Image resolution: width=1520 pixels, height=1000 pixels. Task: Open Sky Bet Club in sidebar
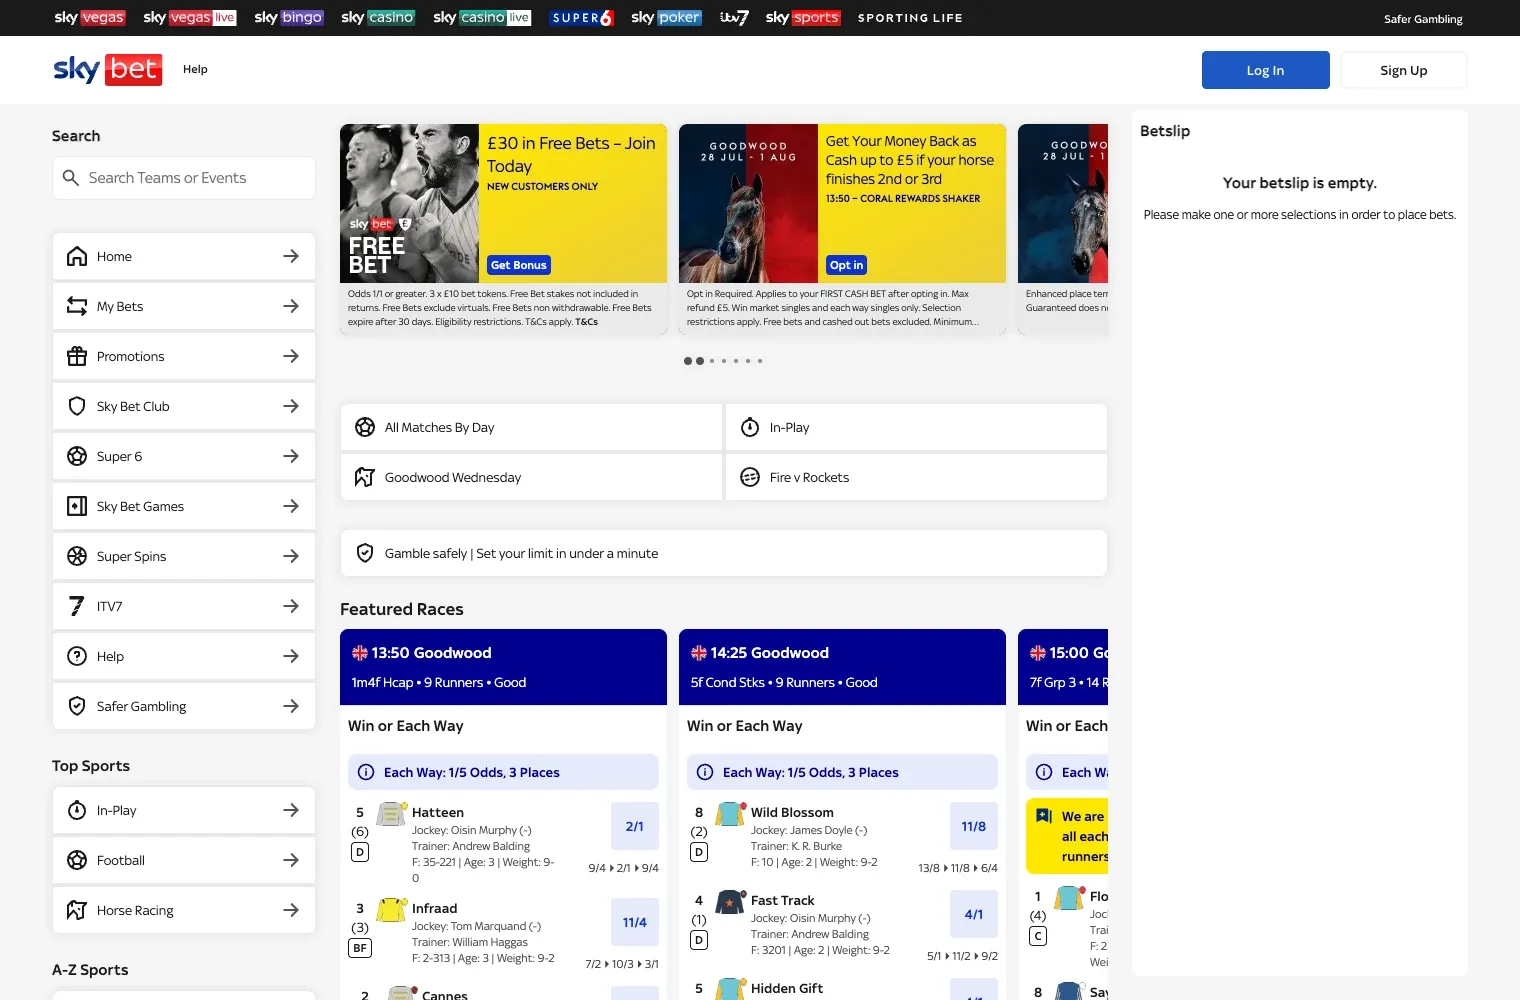pyautogui.click(x=184, y=406)
